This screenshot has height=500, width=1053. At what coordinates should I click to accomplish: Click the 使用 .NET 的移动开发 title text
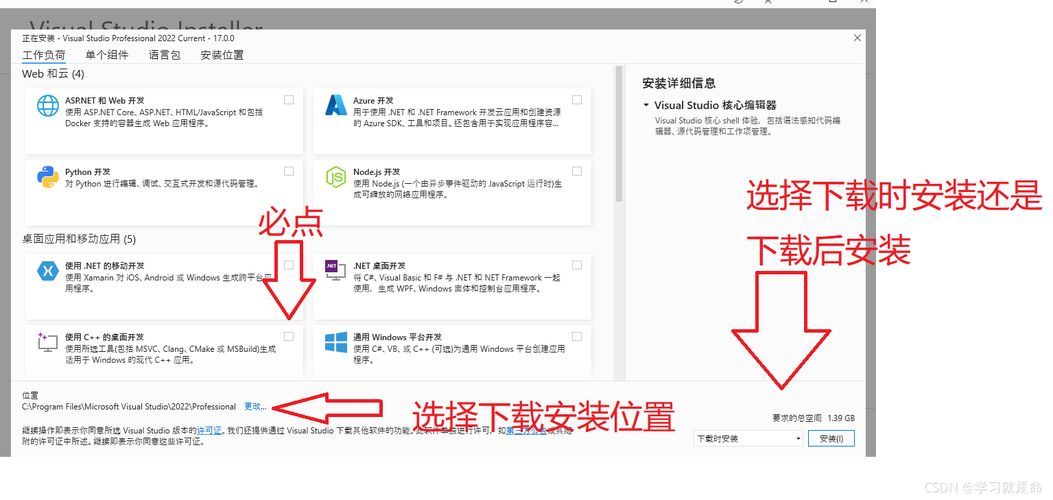(104, 266)
